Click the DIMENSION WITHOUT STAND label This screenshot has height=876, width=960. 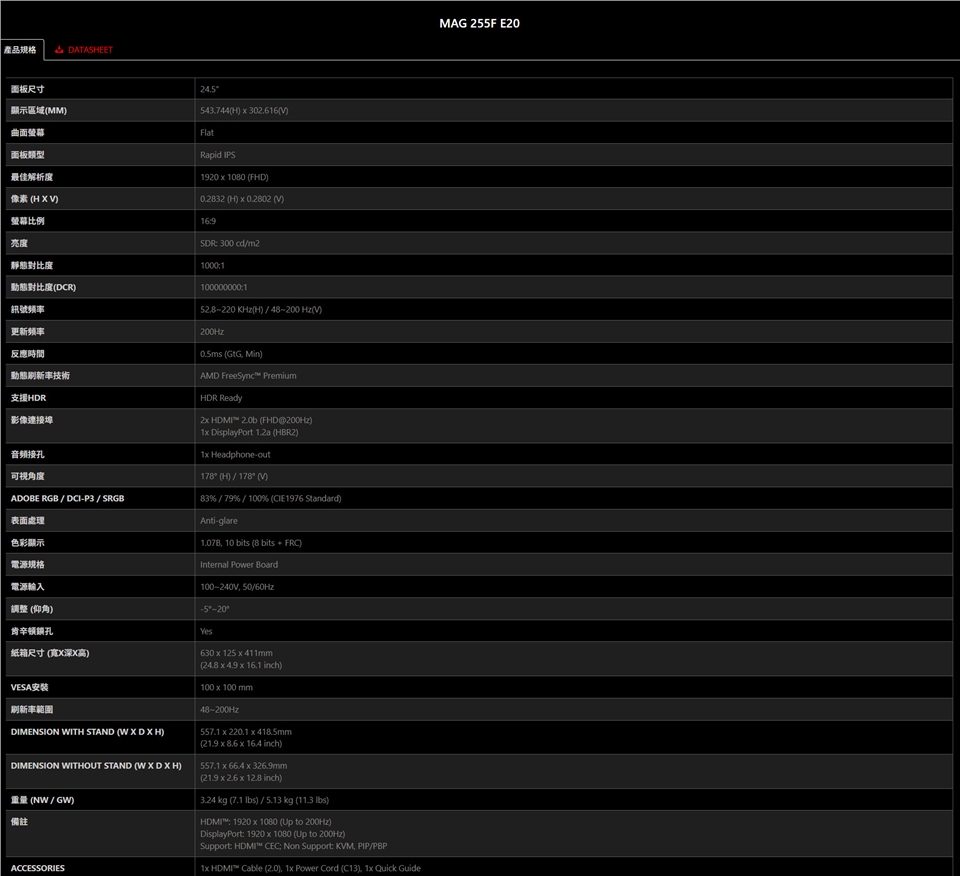click(x=96, y=766)
